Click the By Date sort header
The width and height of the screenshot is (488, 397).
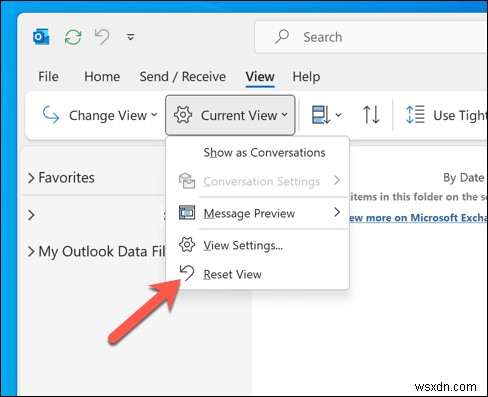[463, 178]
